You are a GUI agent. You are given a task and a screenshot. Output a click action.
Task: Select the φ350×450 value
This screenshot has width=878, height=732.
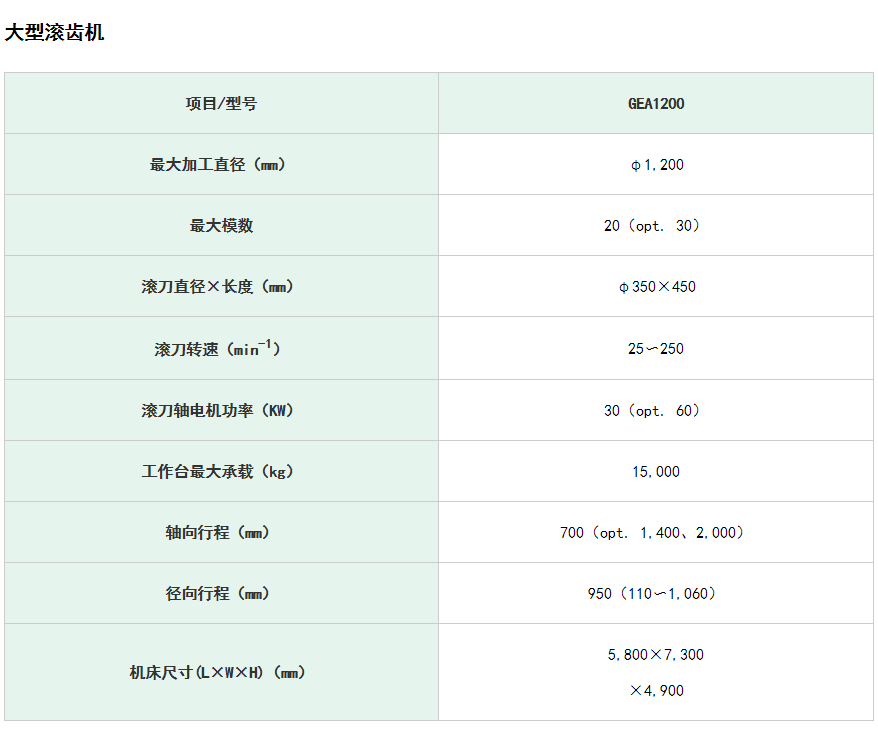tap(656, 287)
